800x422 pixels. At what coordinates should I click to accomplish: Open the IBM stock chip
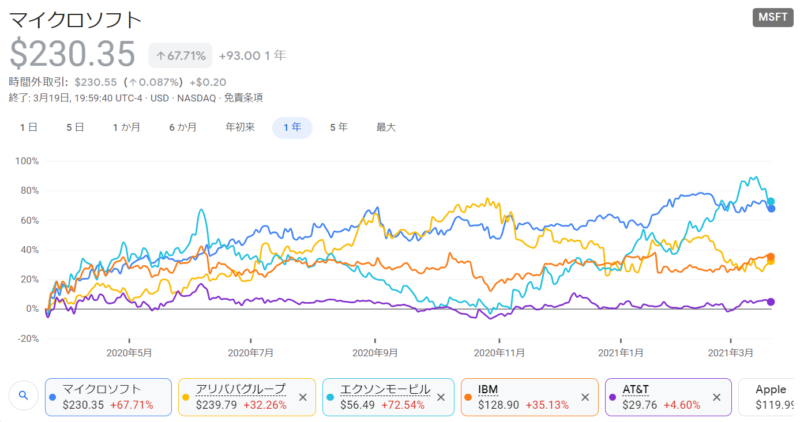529,397
